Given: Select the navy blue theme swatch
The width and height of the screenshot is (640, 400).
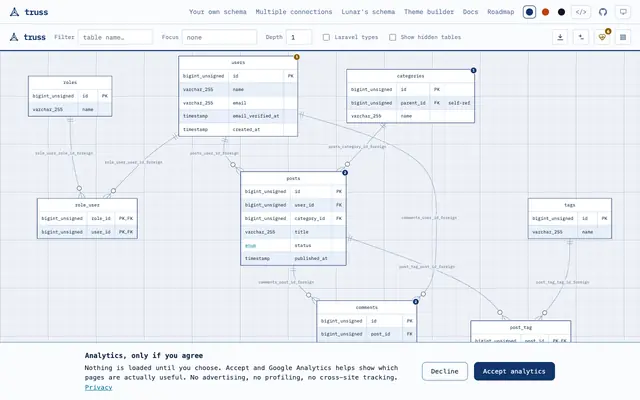Looking at the screenshot, I should point(529,12).
